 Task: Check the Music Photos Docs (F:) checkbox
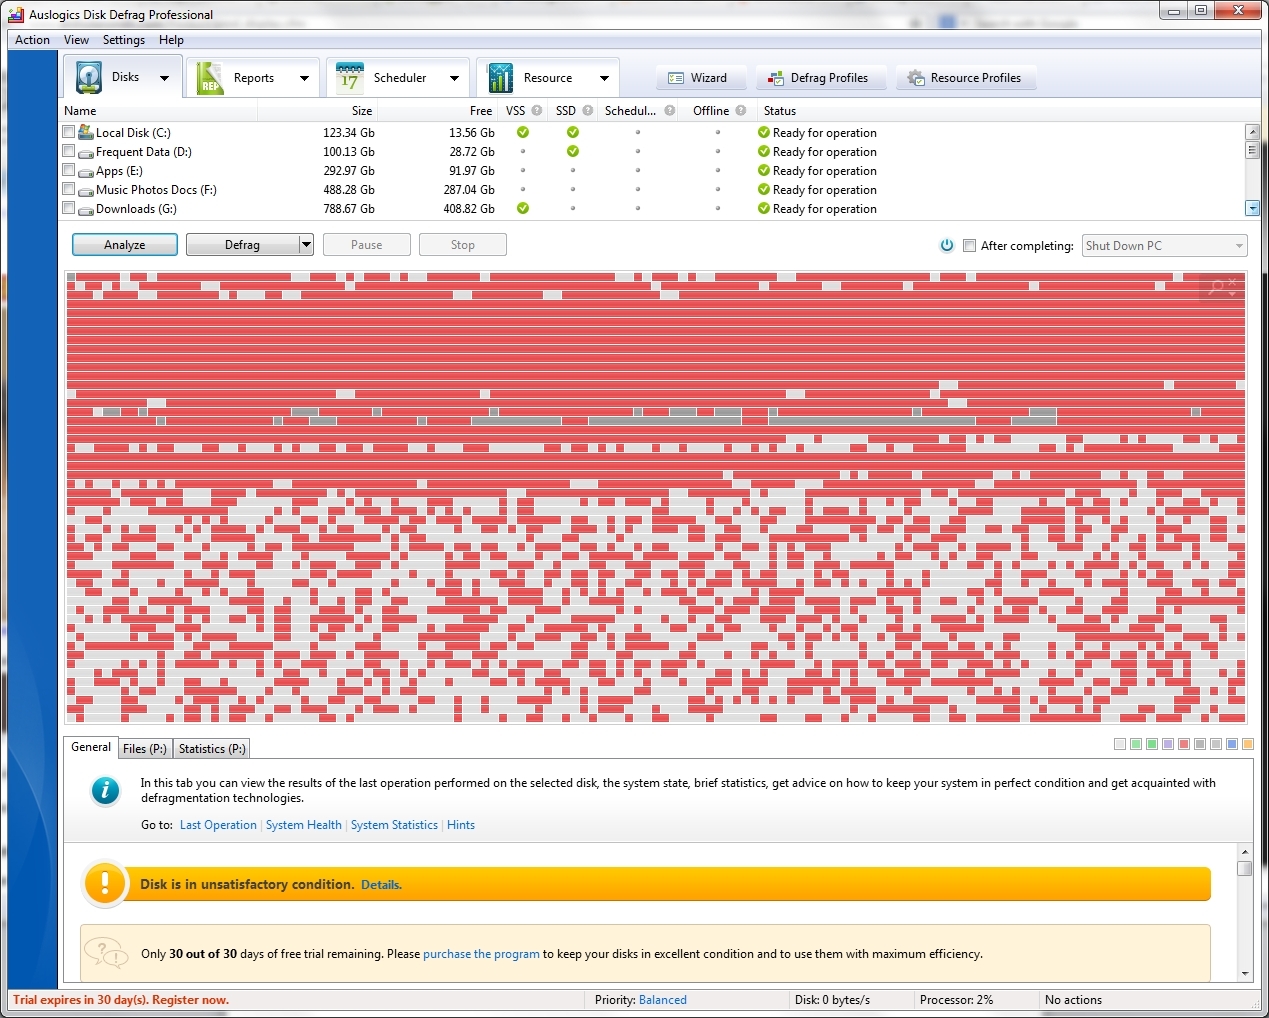[69, 189]
